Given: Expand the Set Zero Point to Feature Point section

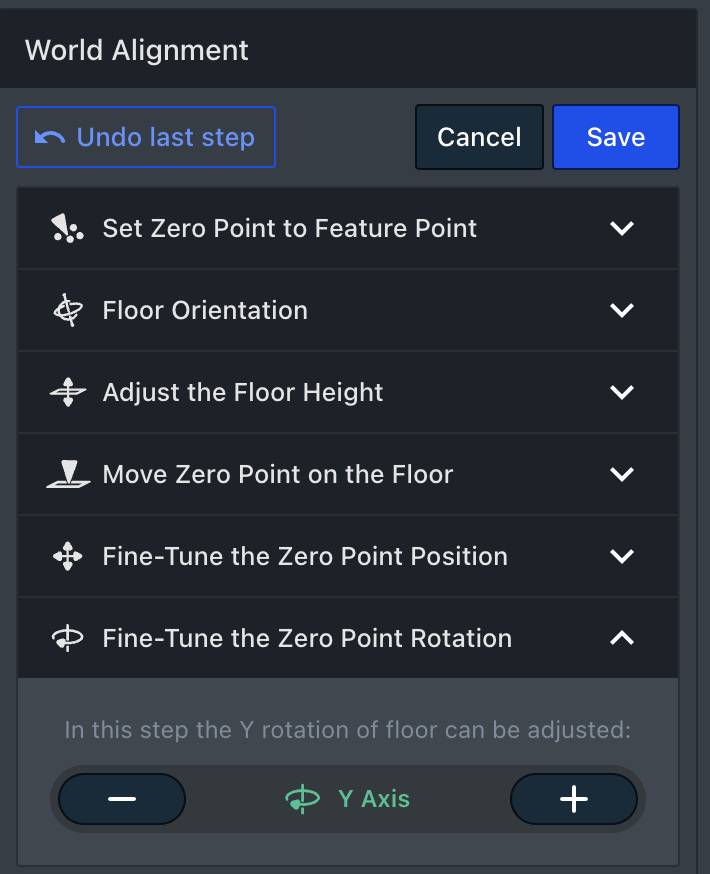Looking at the screenshot, I should point(622,229).
